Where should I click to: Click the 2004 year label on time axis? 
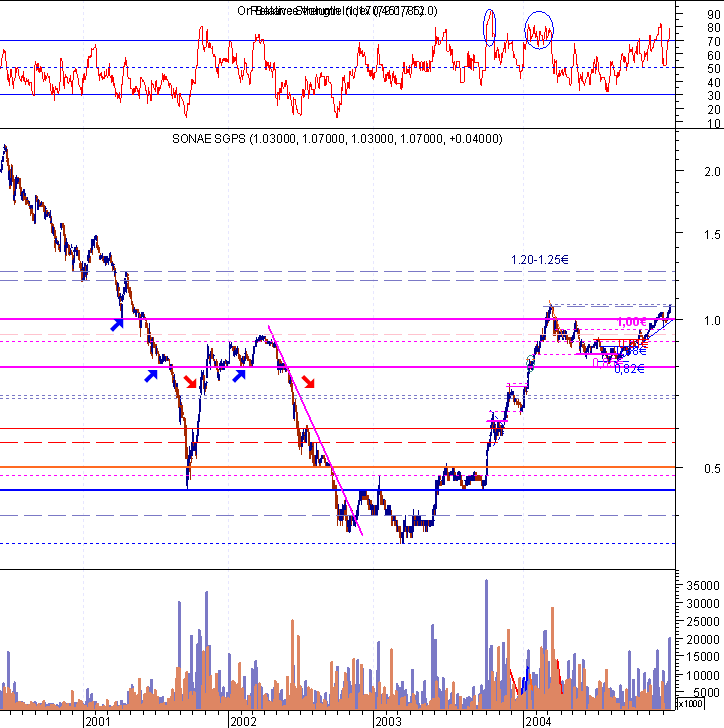pos(538,721)
